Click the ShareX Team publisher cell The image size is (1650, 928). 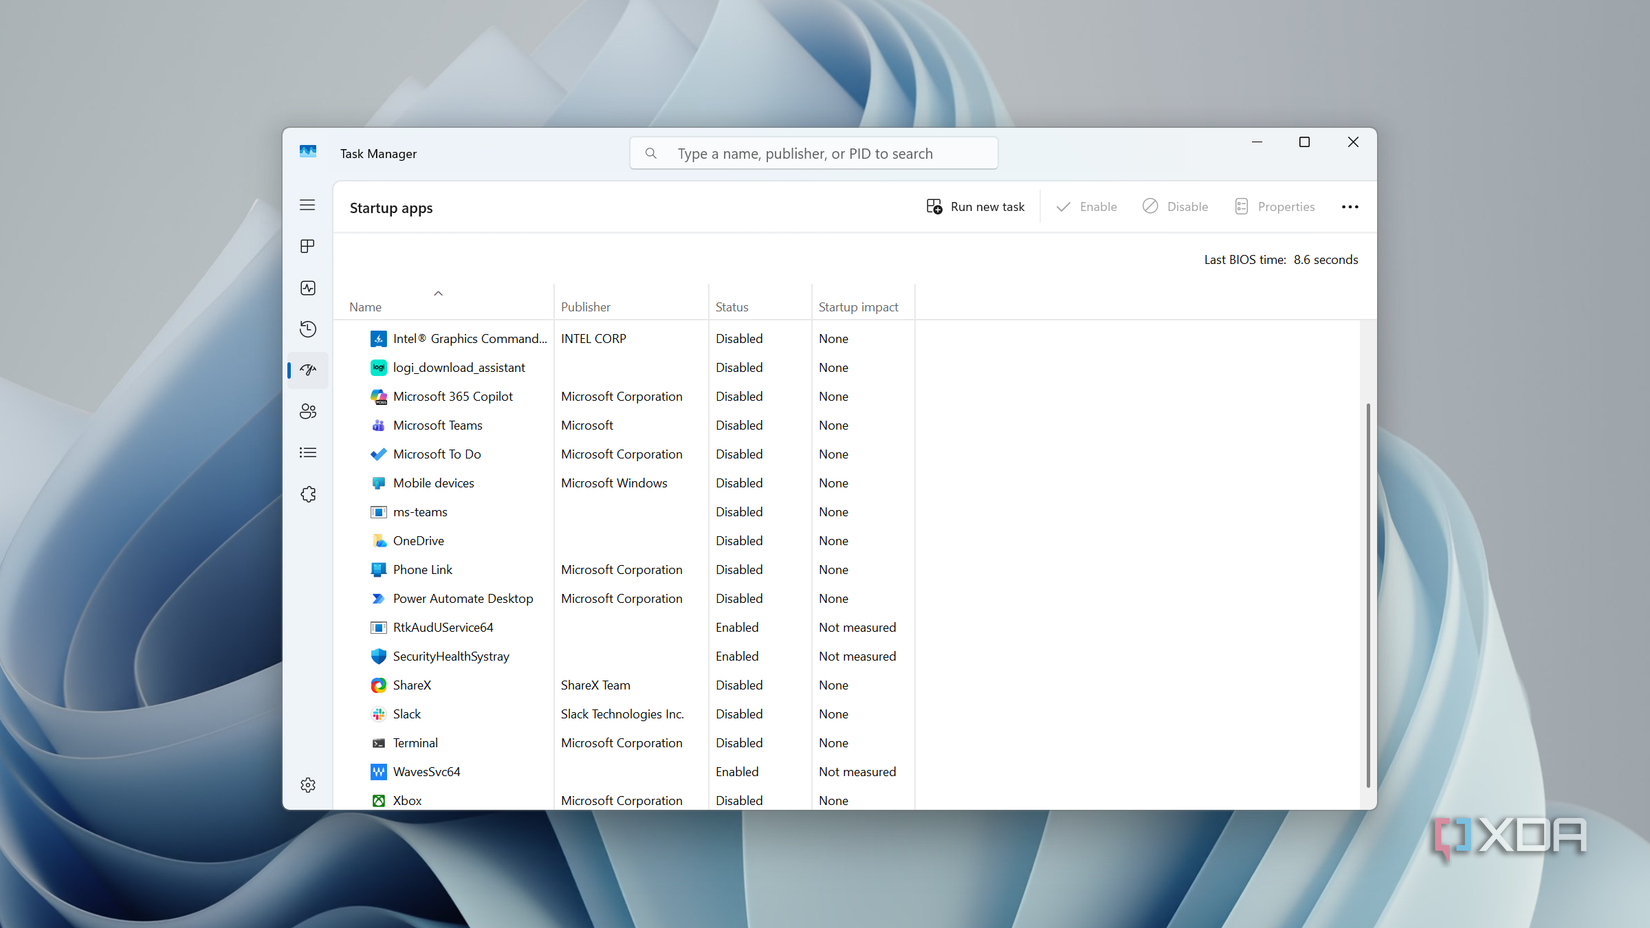[596, 686]
